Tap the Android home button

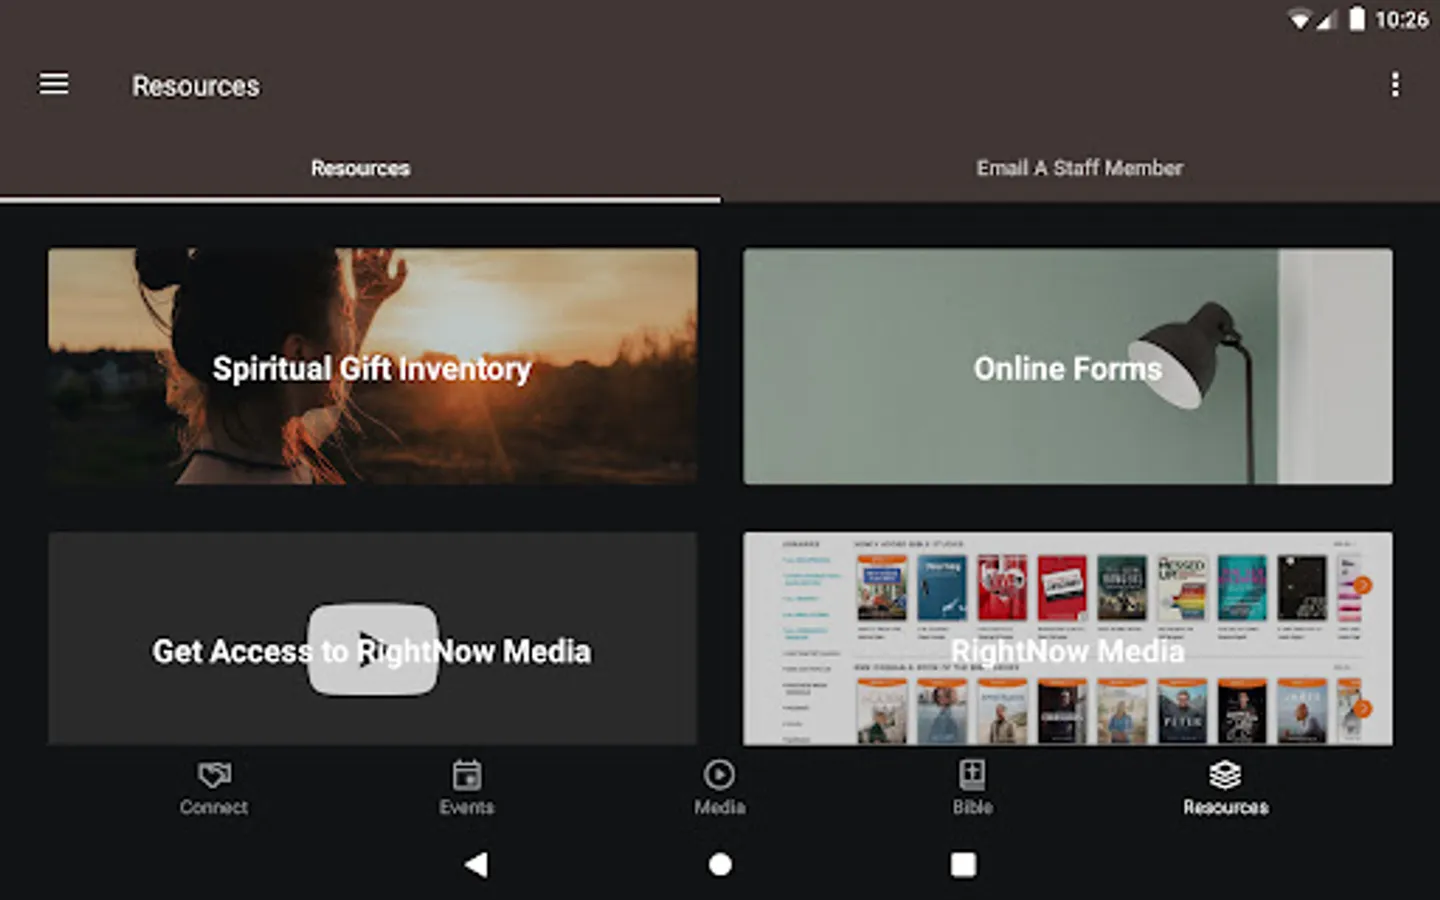pyautogui.click(x=720, y=864)
